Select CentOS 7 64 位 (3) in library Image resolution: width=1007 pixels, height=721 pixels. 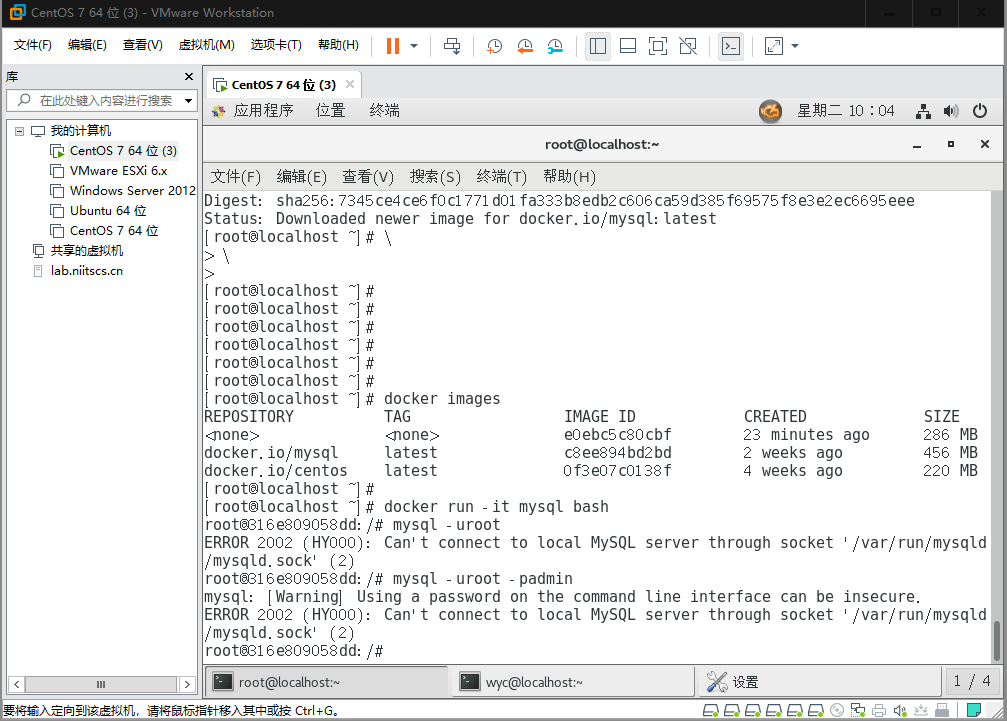click(123, 150)
